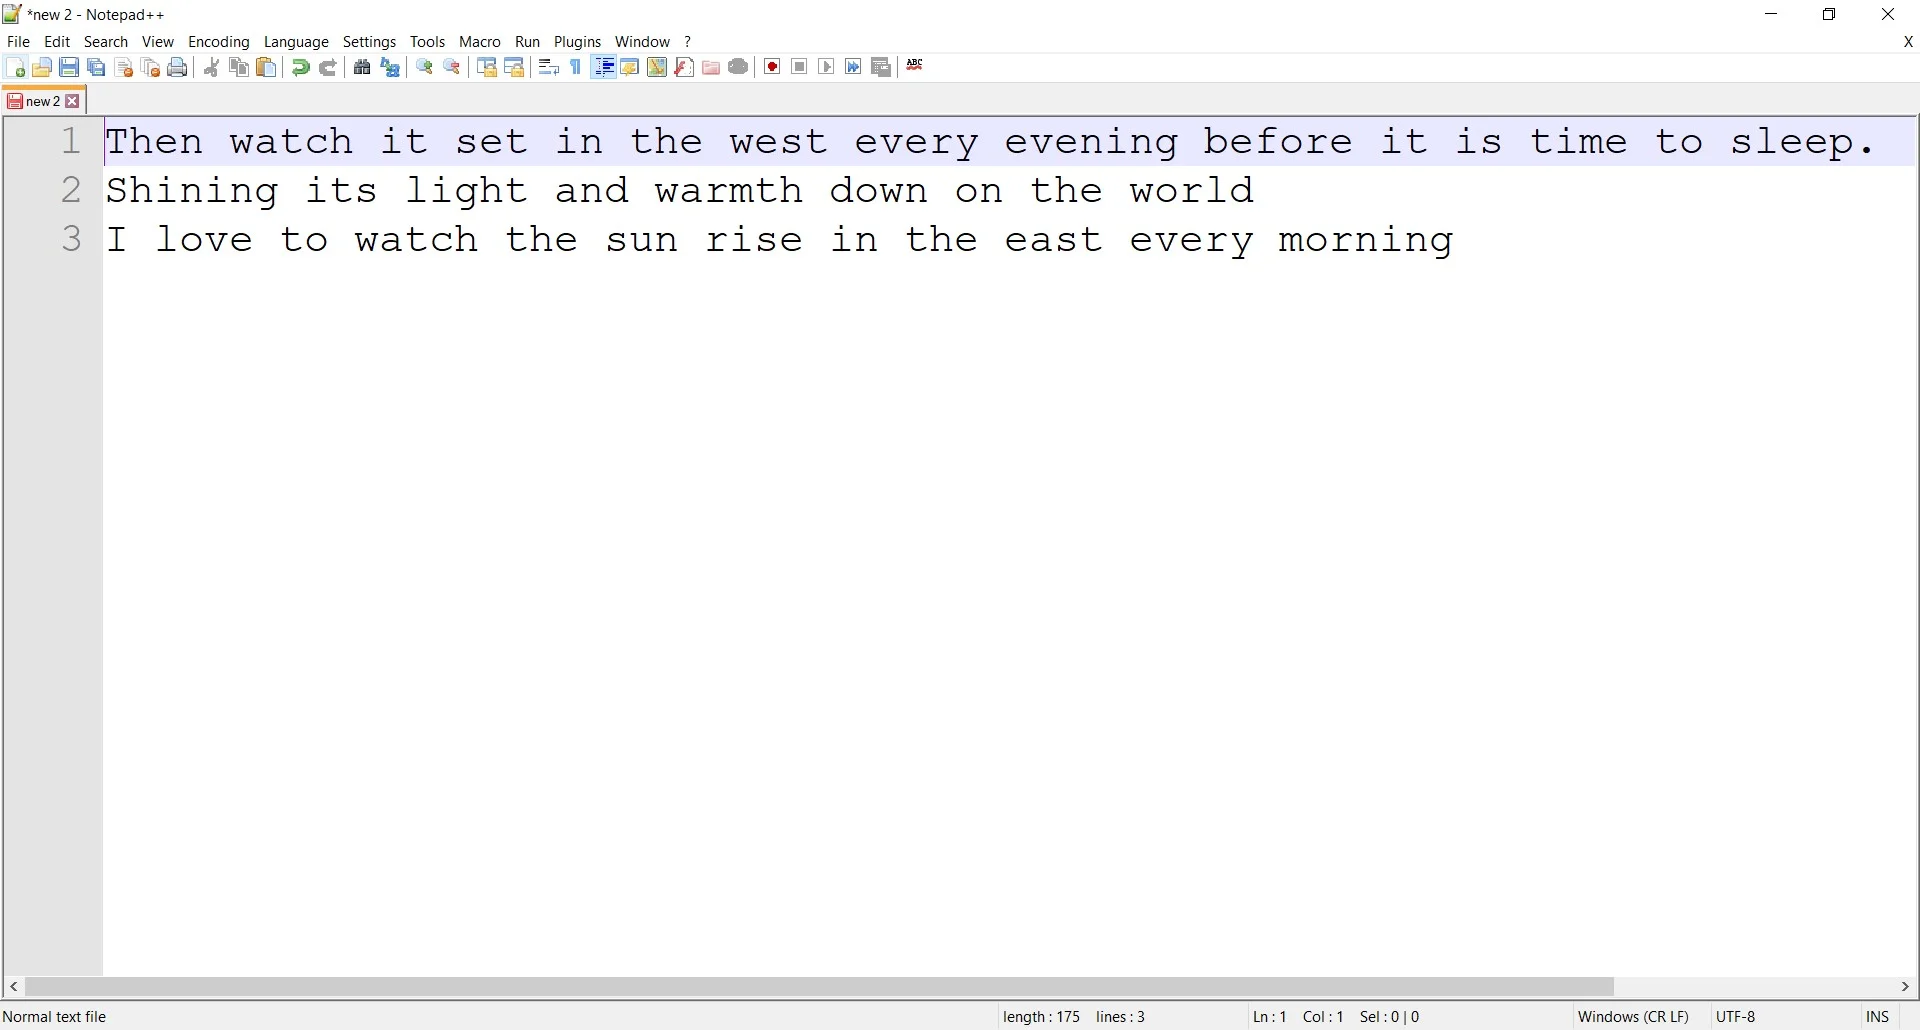This screenshot has width=1920, height=1030.
Task: Click the Close document toolbar icon
Action: tap(124, 67)
